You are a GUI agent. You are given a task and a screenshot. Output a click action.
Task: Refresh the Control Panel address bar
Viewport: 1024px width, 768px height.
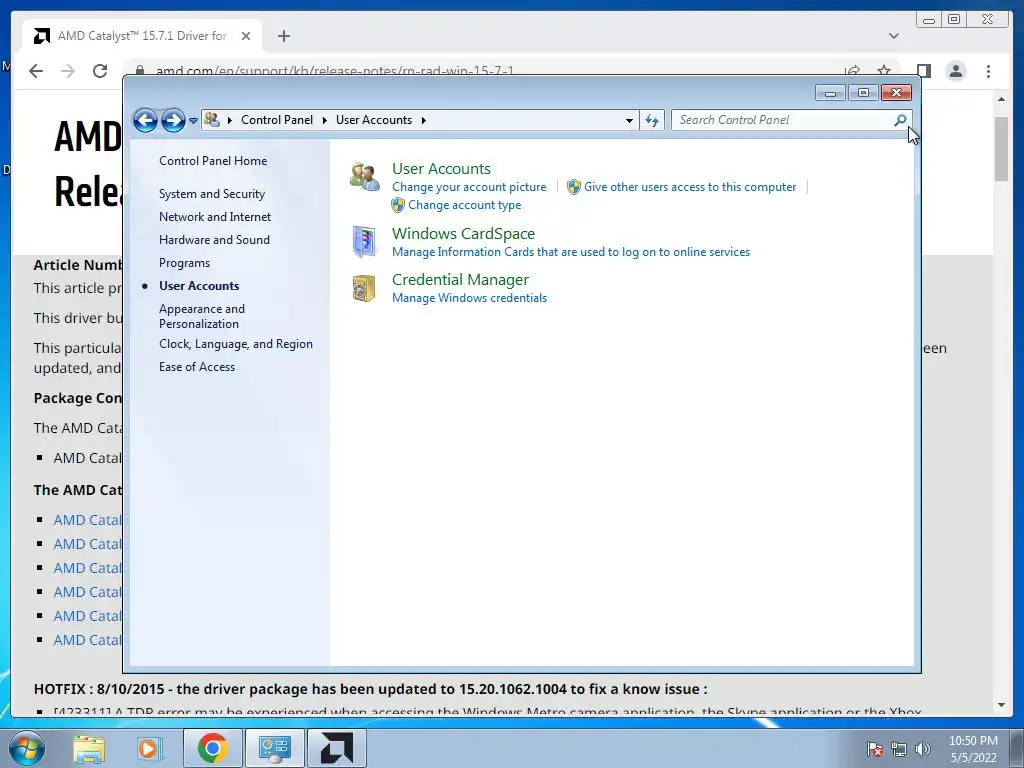coord(652,120)
